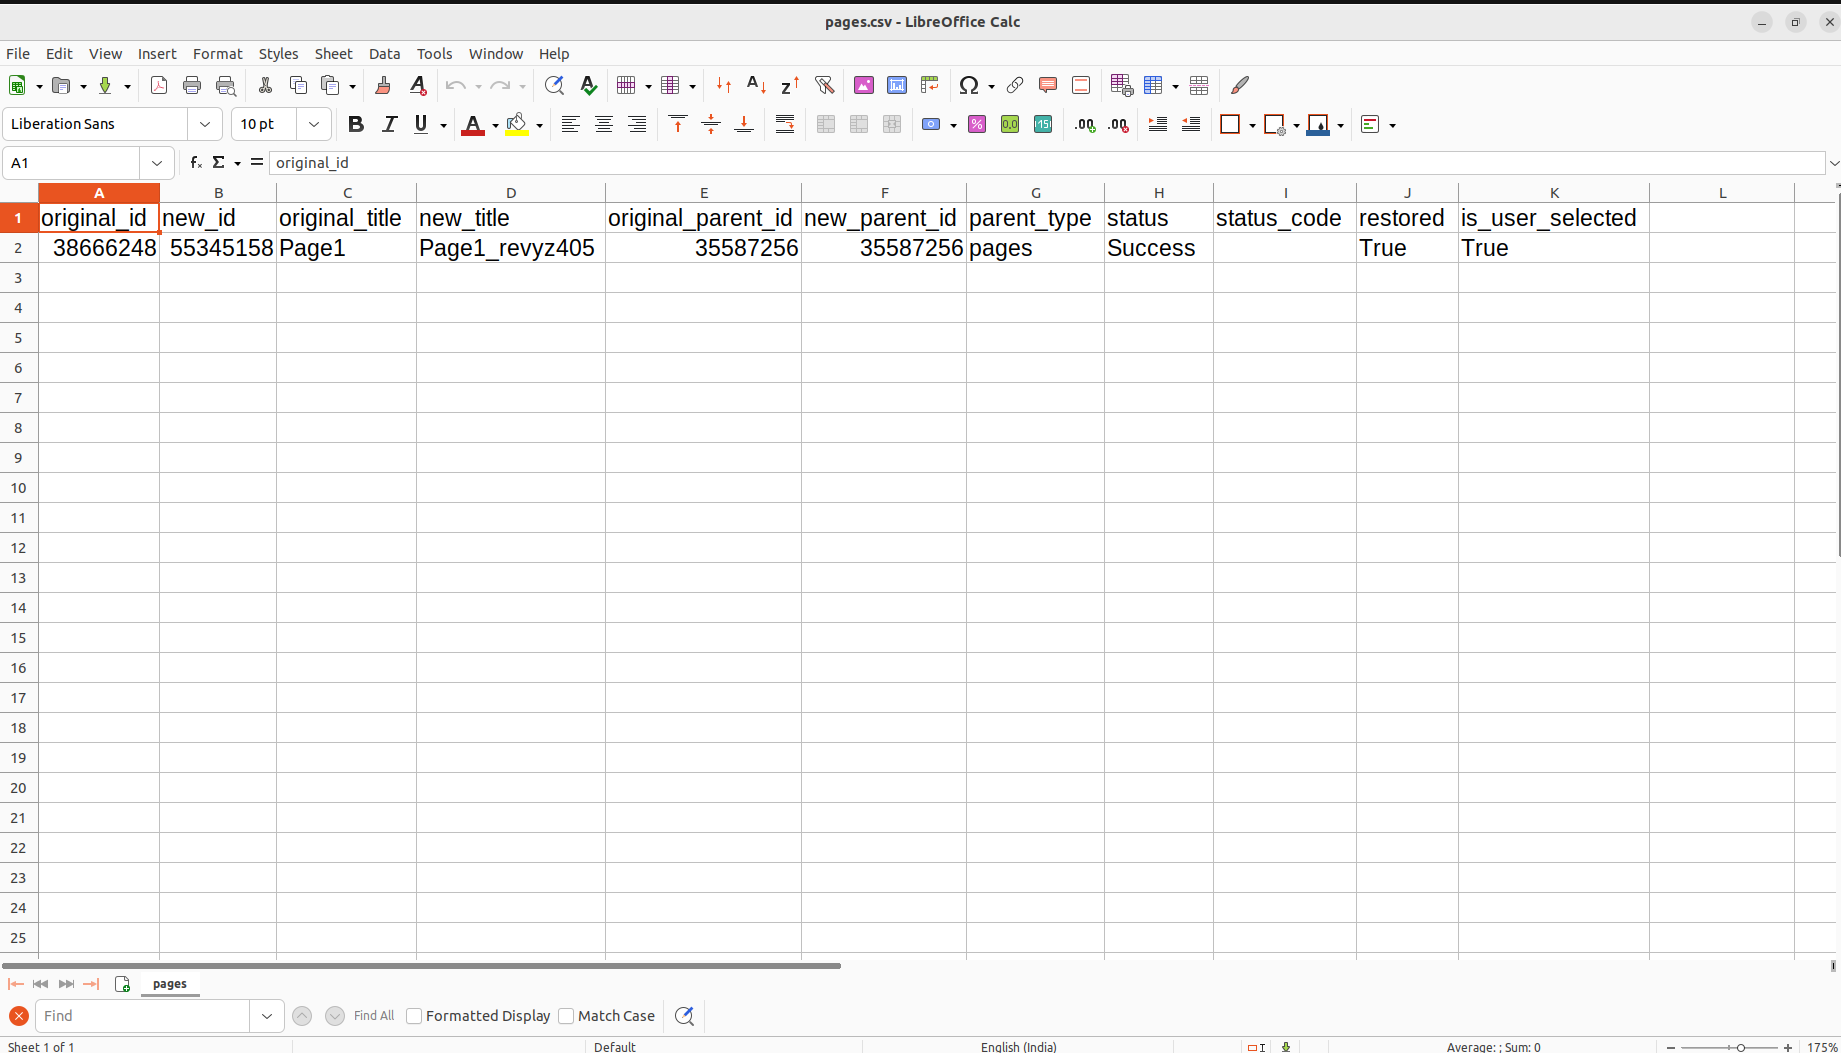Click the Export as PDF icon

point(159,86)
